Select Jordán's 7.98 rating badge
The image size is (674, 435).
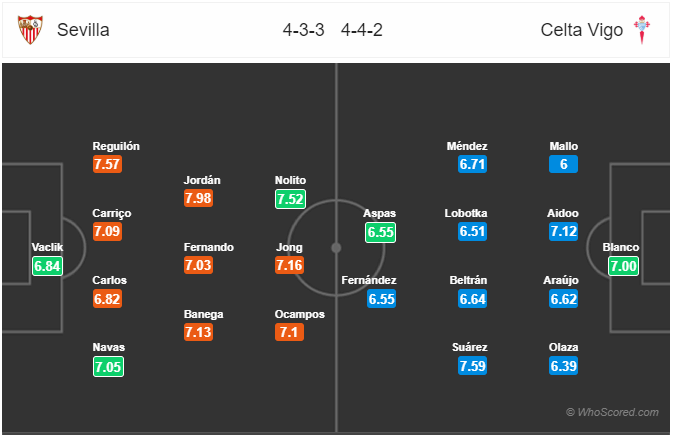pos(198,198)
